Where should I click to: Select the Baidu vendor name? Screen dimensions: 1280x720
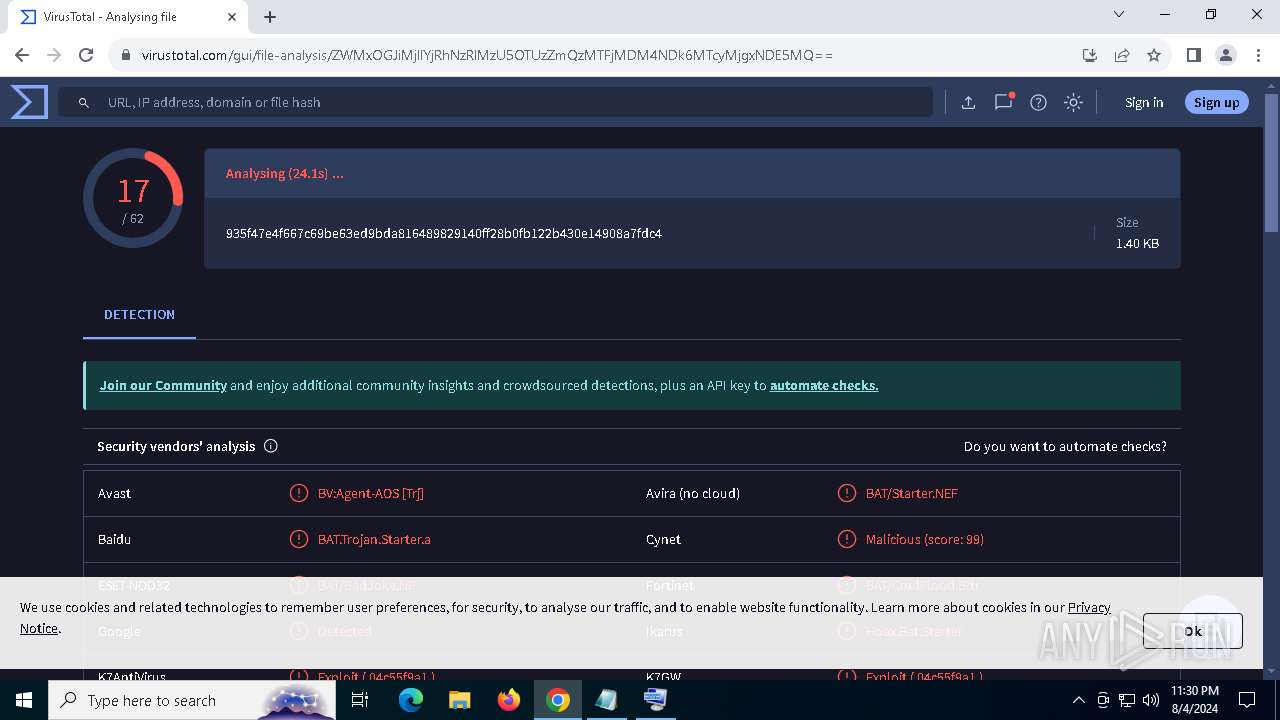pyautogui.click(x=114, y=539)
